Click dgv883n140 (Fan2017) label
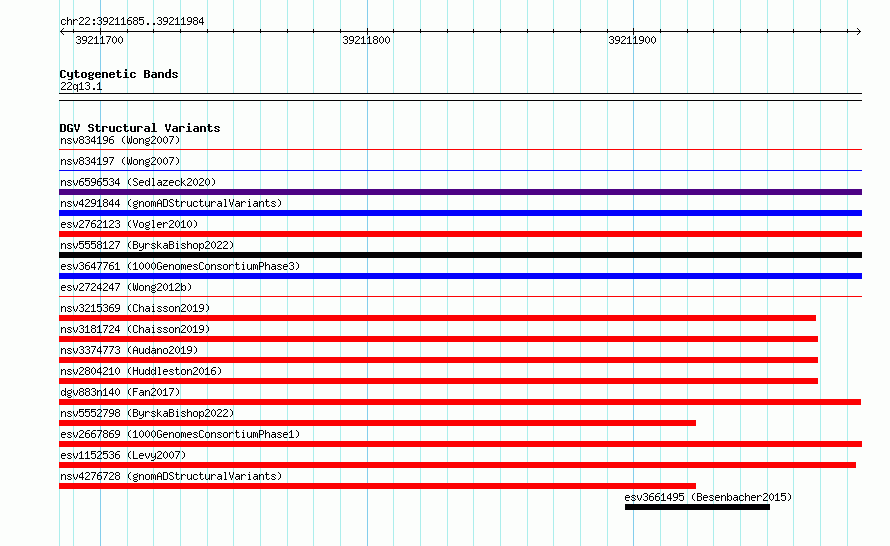Viewport: 890px width, 546px height. coord(120,392)
